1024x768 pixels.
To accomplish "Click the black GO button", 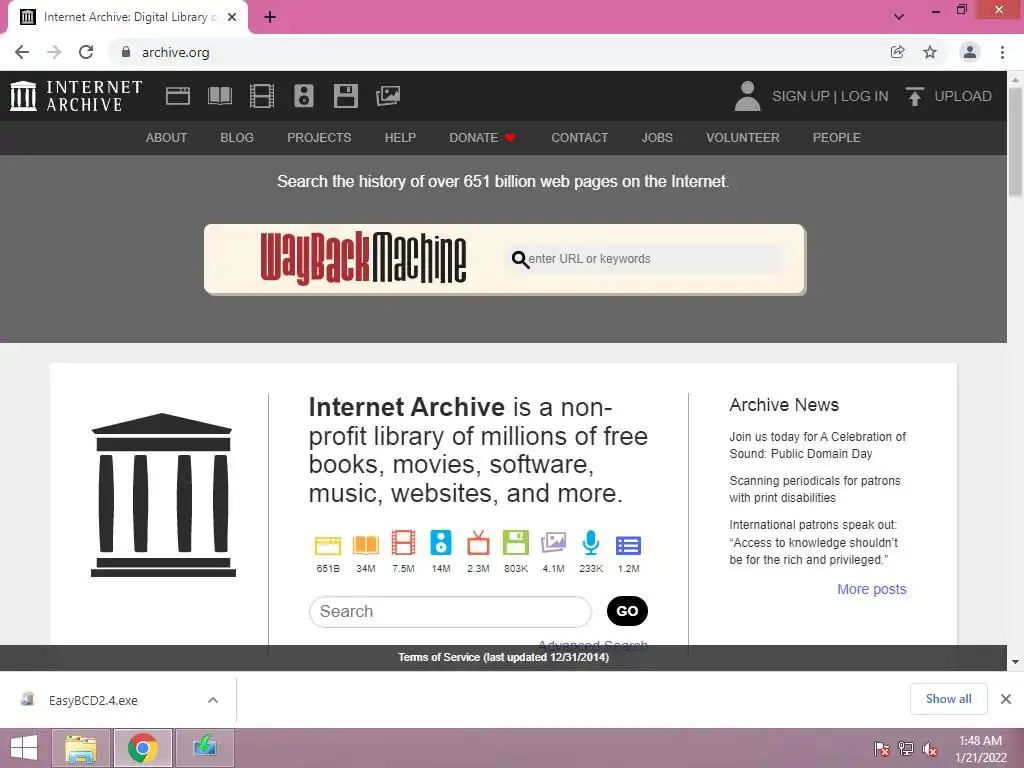I will 627,611.
